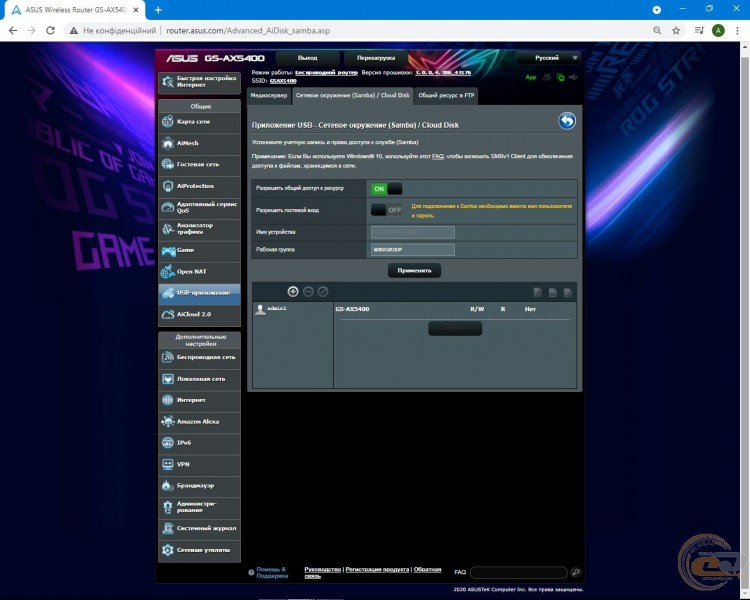The width and height of the screenshot is (750, 600).
Task: Select USB application (USB-приложение) menu item
Action: [199, 293]
